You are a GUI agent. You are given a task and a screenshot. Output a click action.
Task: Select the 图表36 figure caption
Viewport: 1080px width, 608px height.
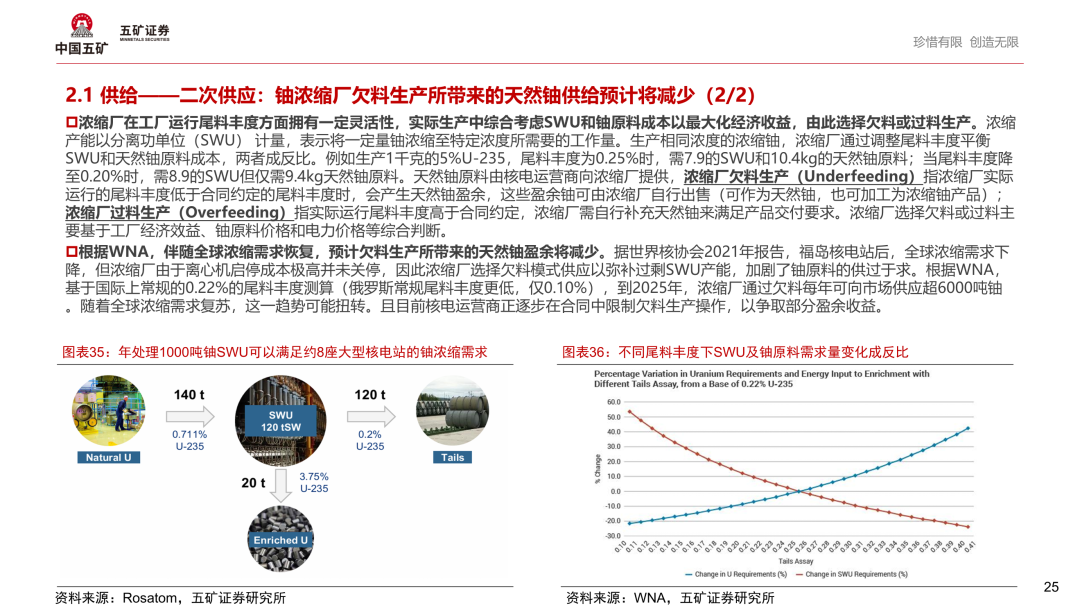coord(735,352)
